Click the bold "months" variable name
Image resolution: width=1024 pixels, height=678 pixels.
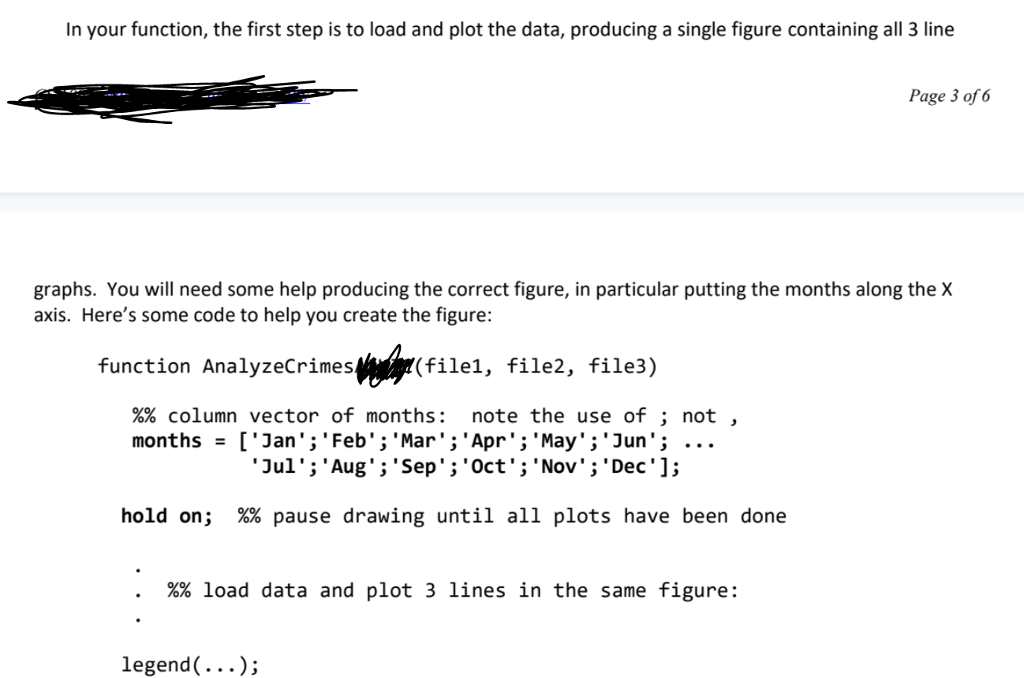167,441
